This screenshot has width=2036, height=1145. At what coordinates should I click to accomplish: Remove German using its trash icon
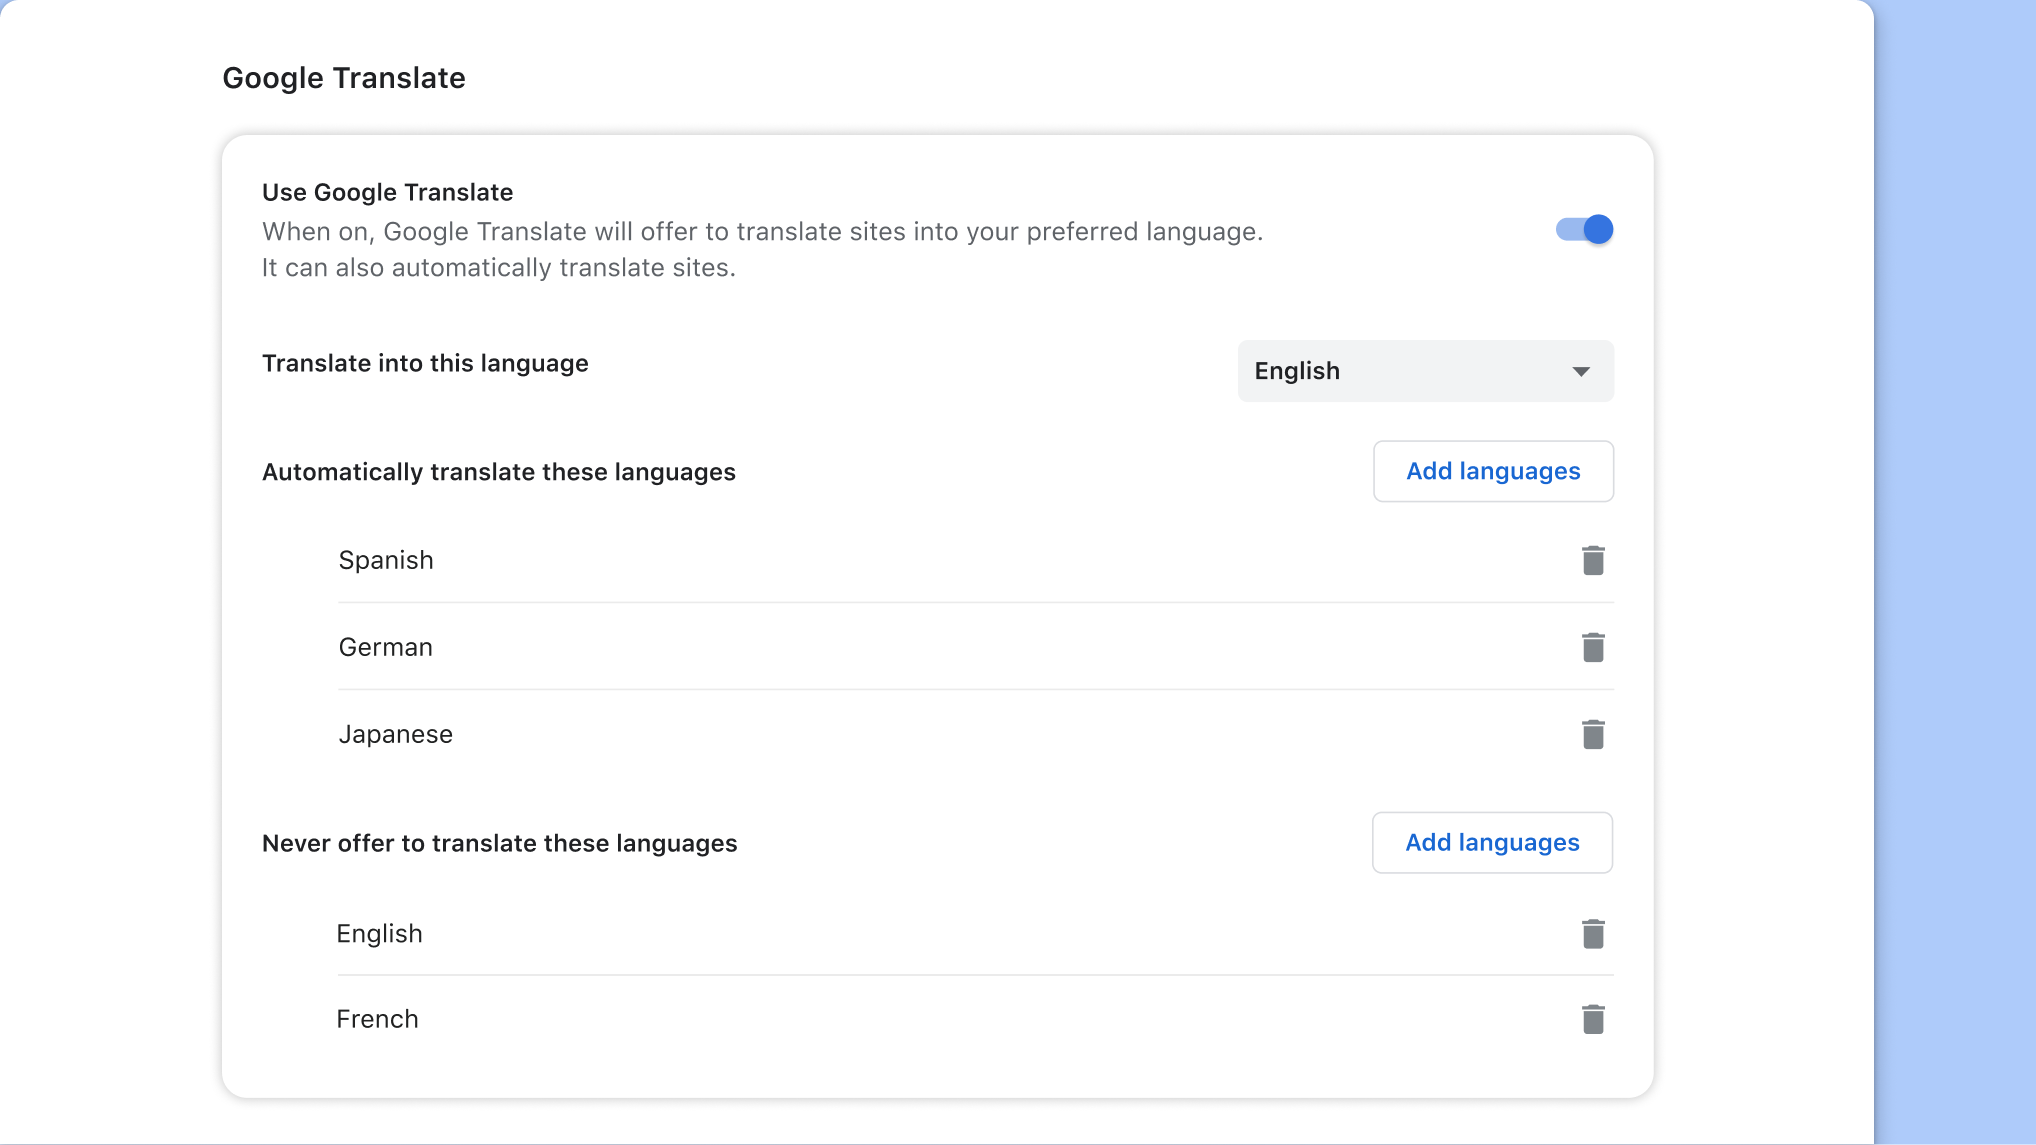[1592, 647]
